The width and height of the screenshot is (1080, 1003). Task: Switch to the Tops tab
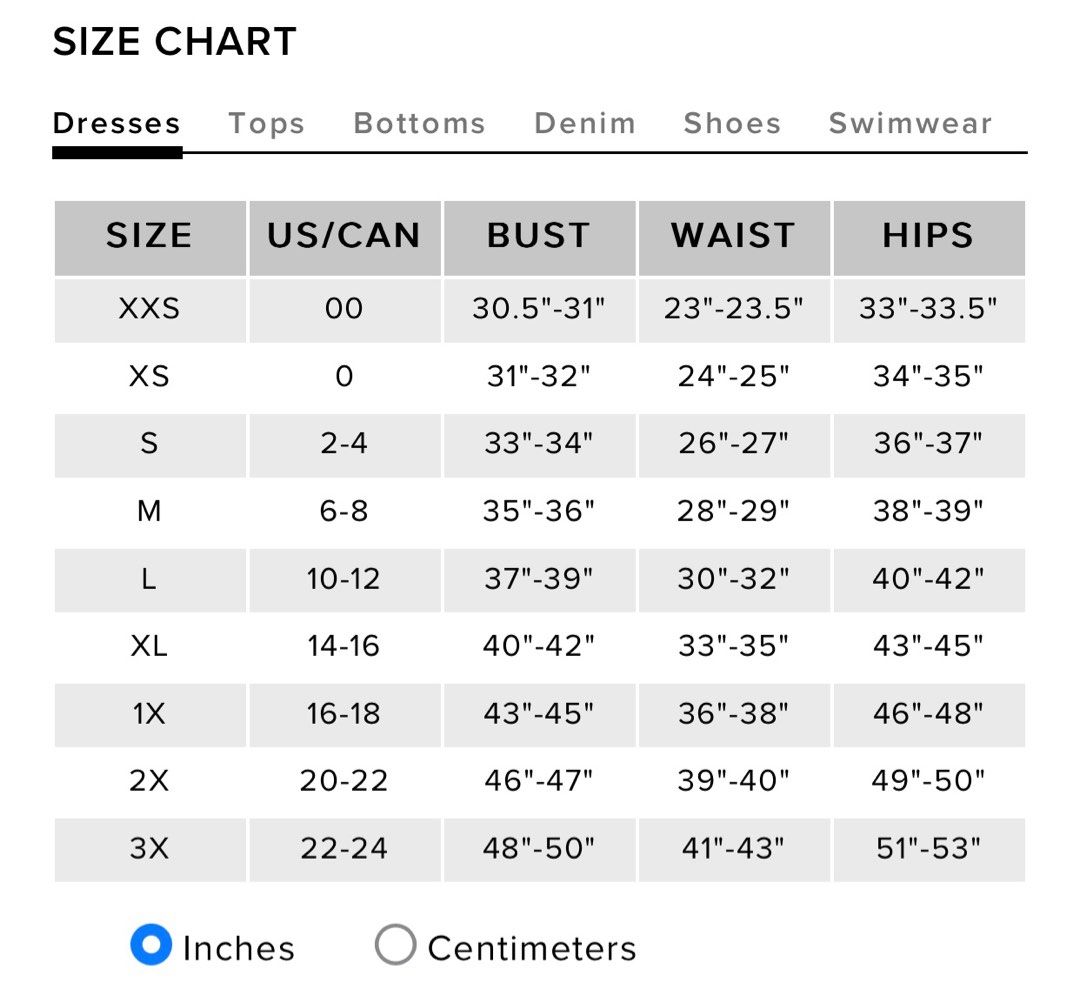(267, 124)
